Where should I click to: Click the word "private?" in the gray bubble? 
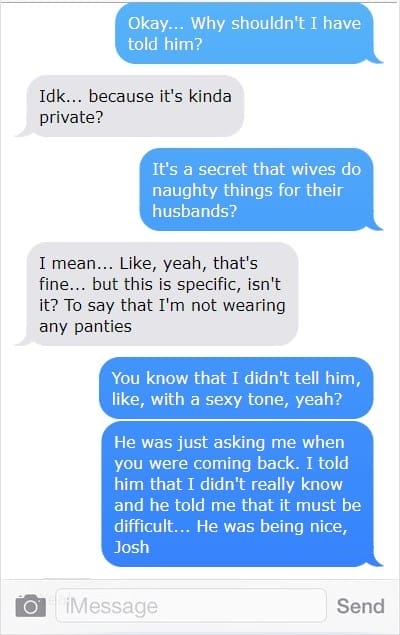[71, 118]
